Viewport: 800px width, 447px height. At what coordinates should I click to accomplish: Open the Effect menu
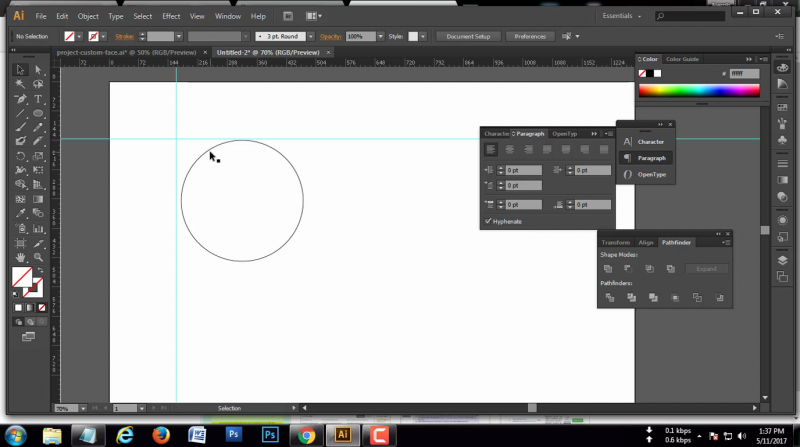(x=171, y=16)
